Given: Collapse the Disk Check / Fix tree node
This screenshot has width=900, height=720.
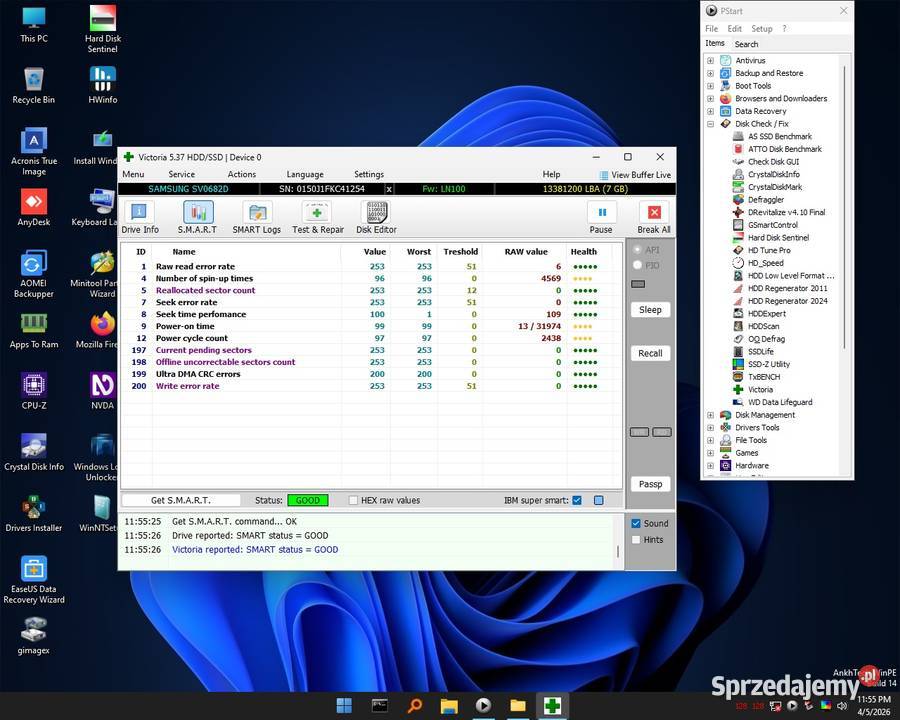Looking at the screenshot, I should click(x=711, y=124).
